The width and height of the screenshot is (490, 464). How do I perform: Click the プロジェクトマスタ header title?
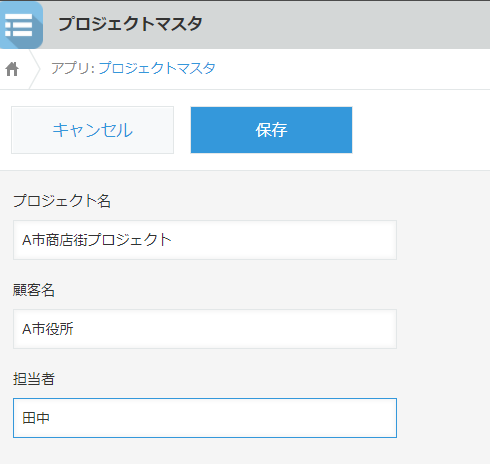pos(130,24)
